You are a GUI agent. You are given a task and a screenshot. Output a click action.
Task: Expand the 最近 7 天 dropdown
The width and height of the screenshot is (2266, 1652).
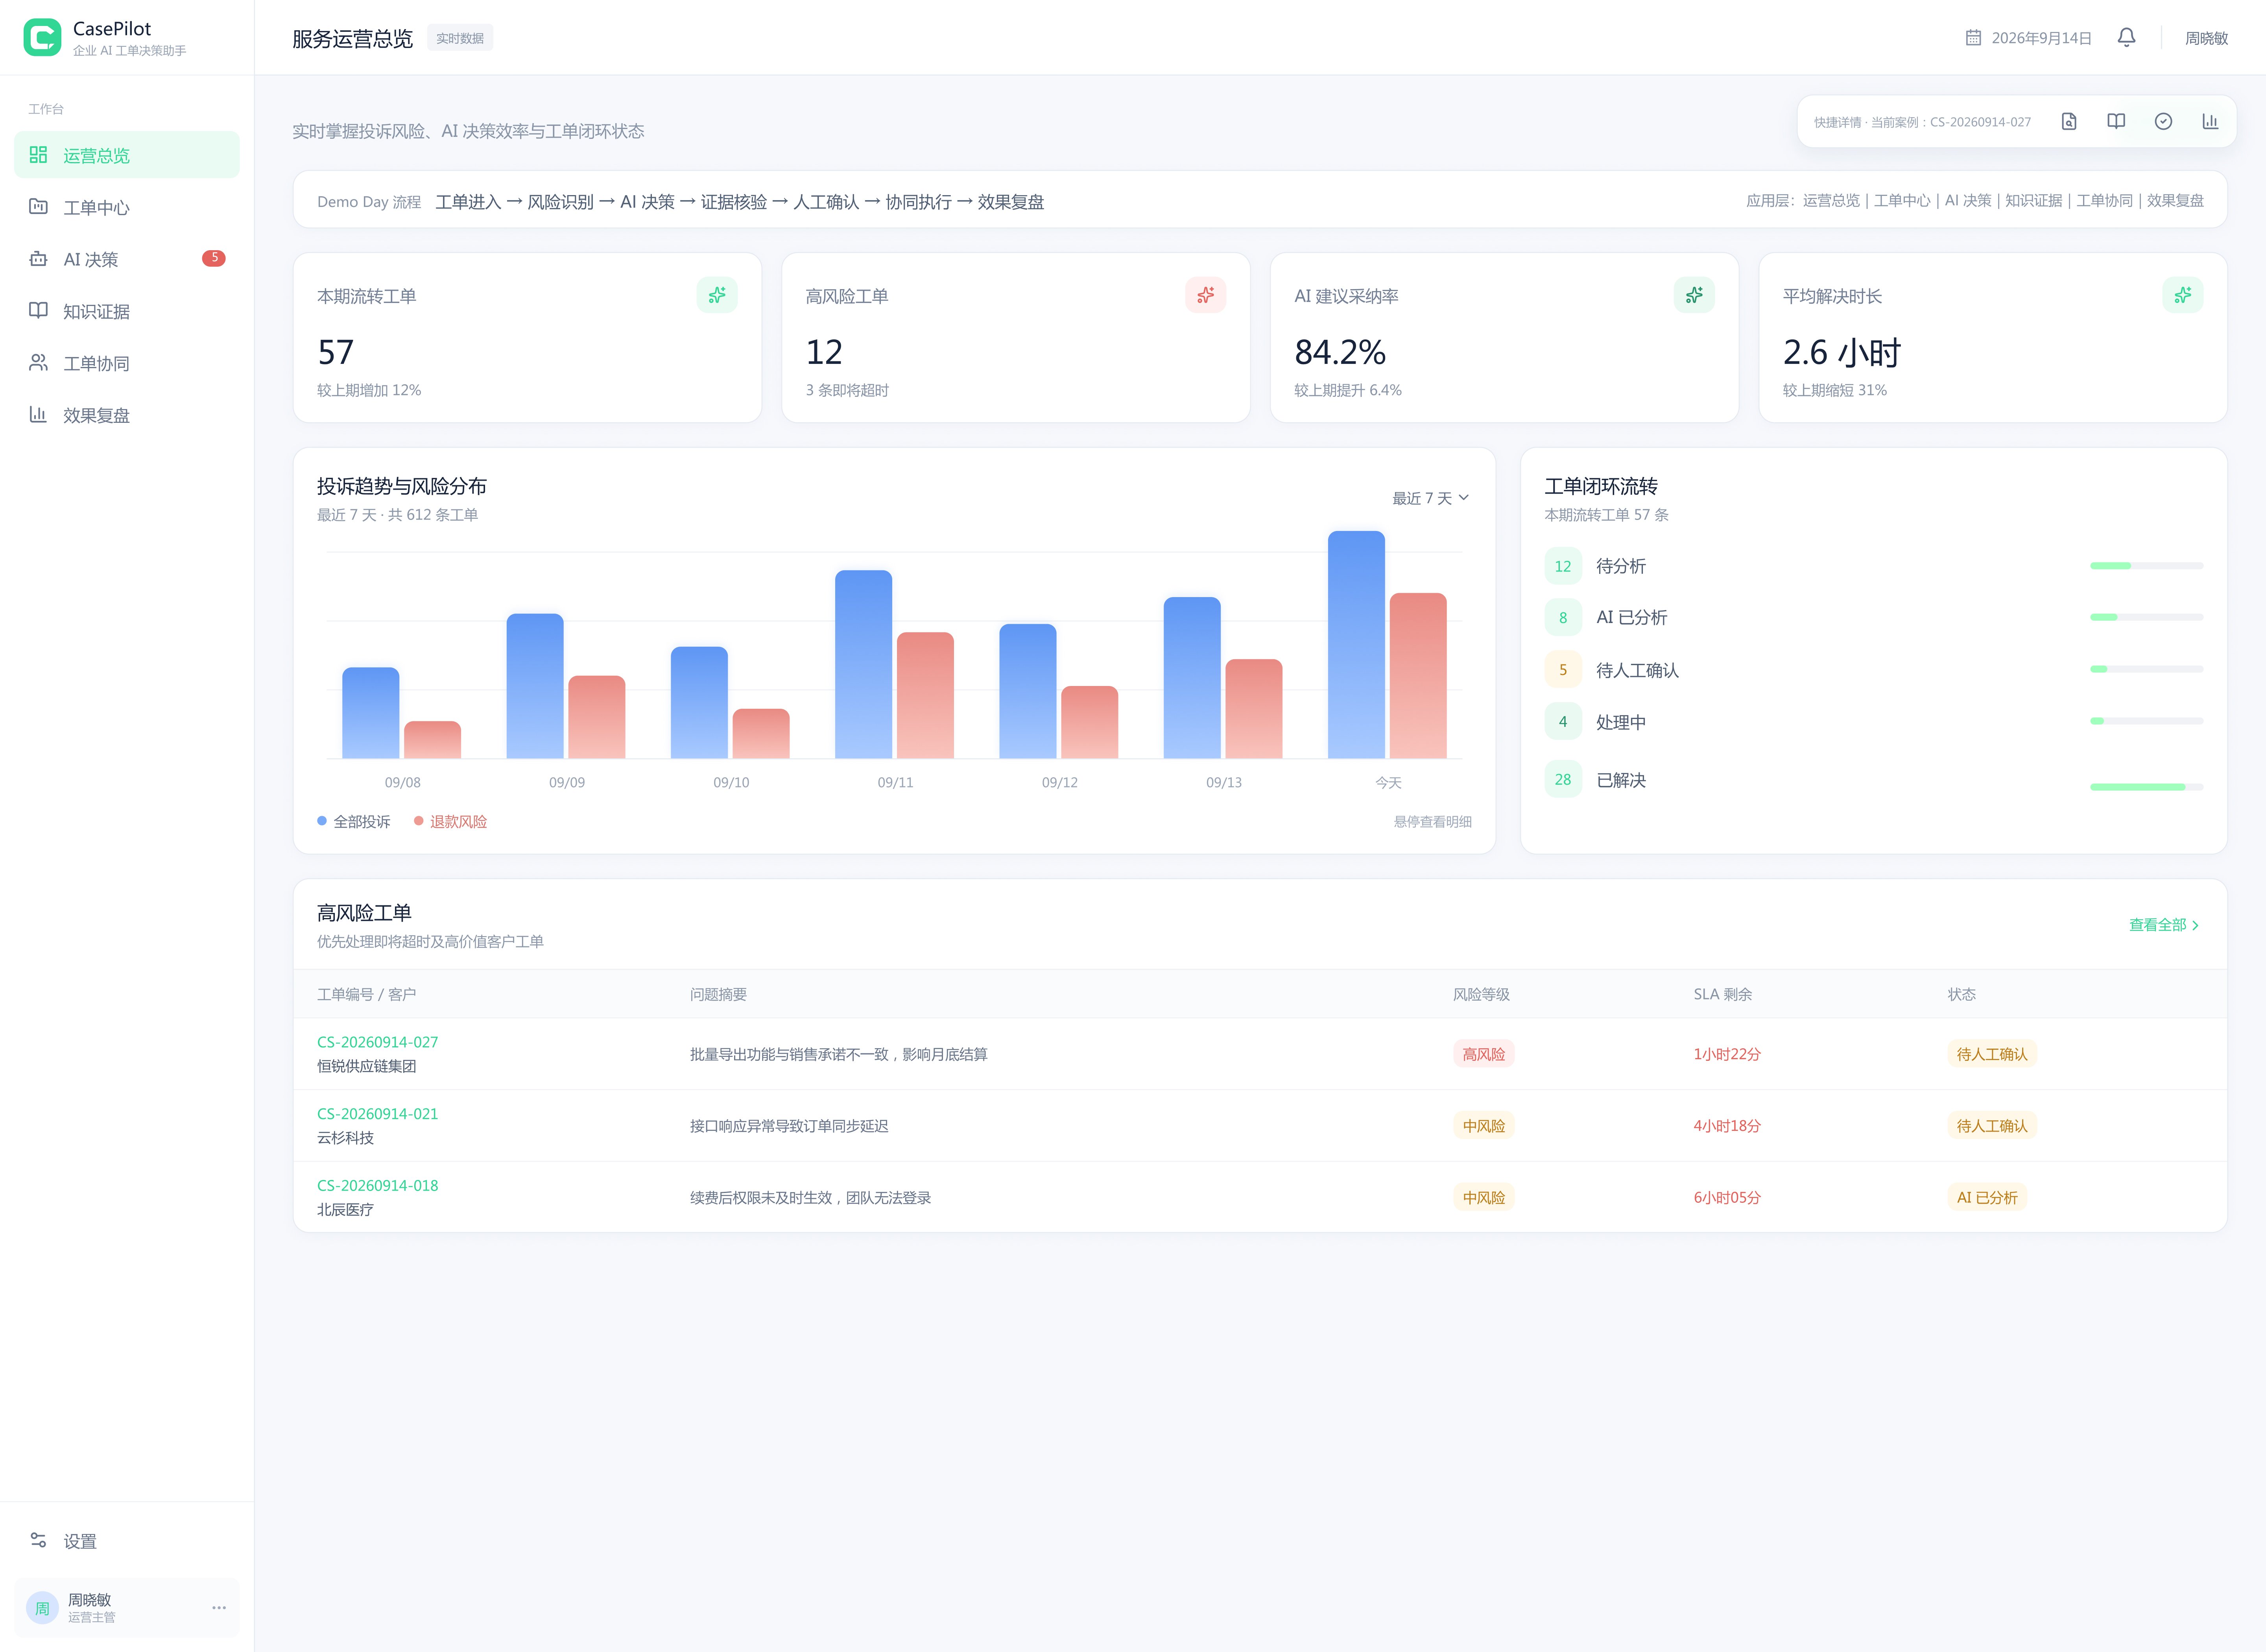(1431, 498)
